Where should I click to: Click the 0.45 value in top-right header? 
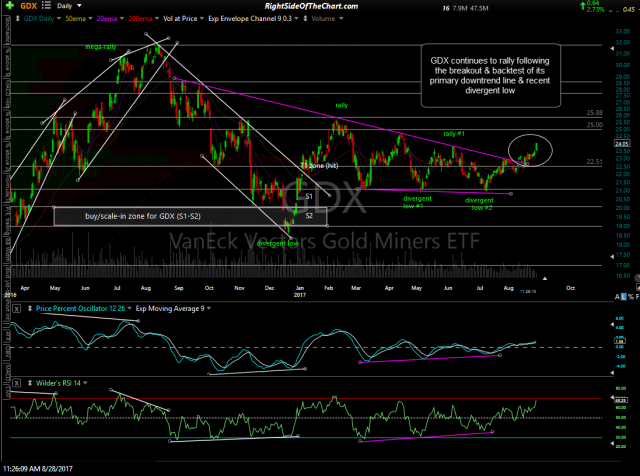coord(629,9)
